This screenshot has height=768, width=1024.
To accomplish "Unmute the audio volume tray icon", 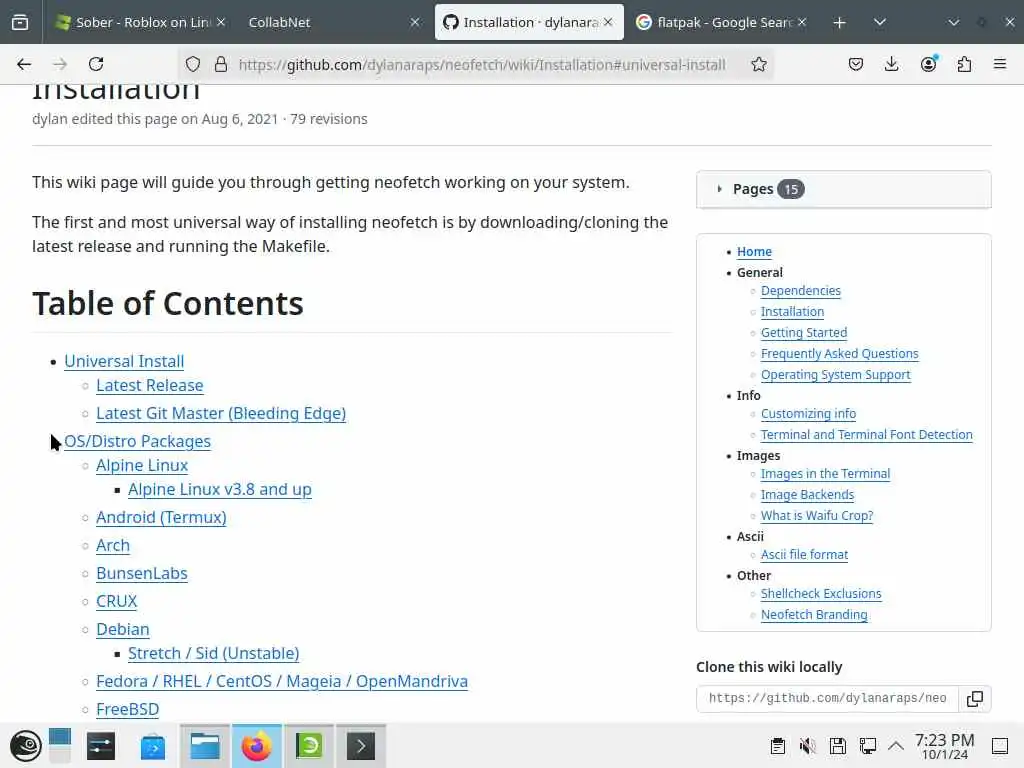I will tap(807, 746).
